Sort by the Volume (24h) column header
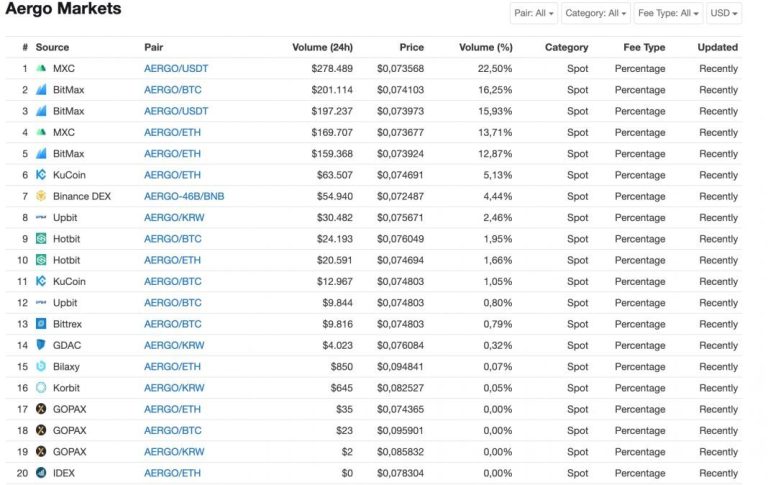 (x=322, y=48)
